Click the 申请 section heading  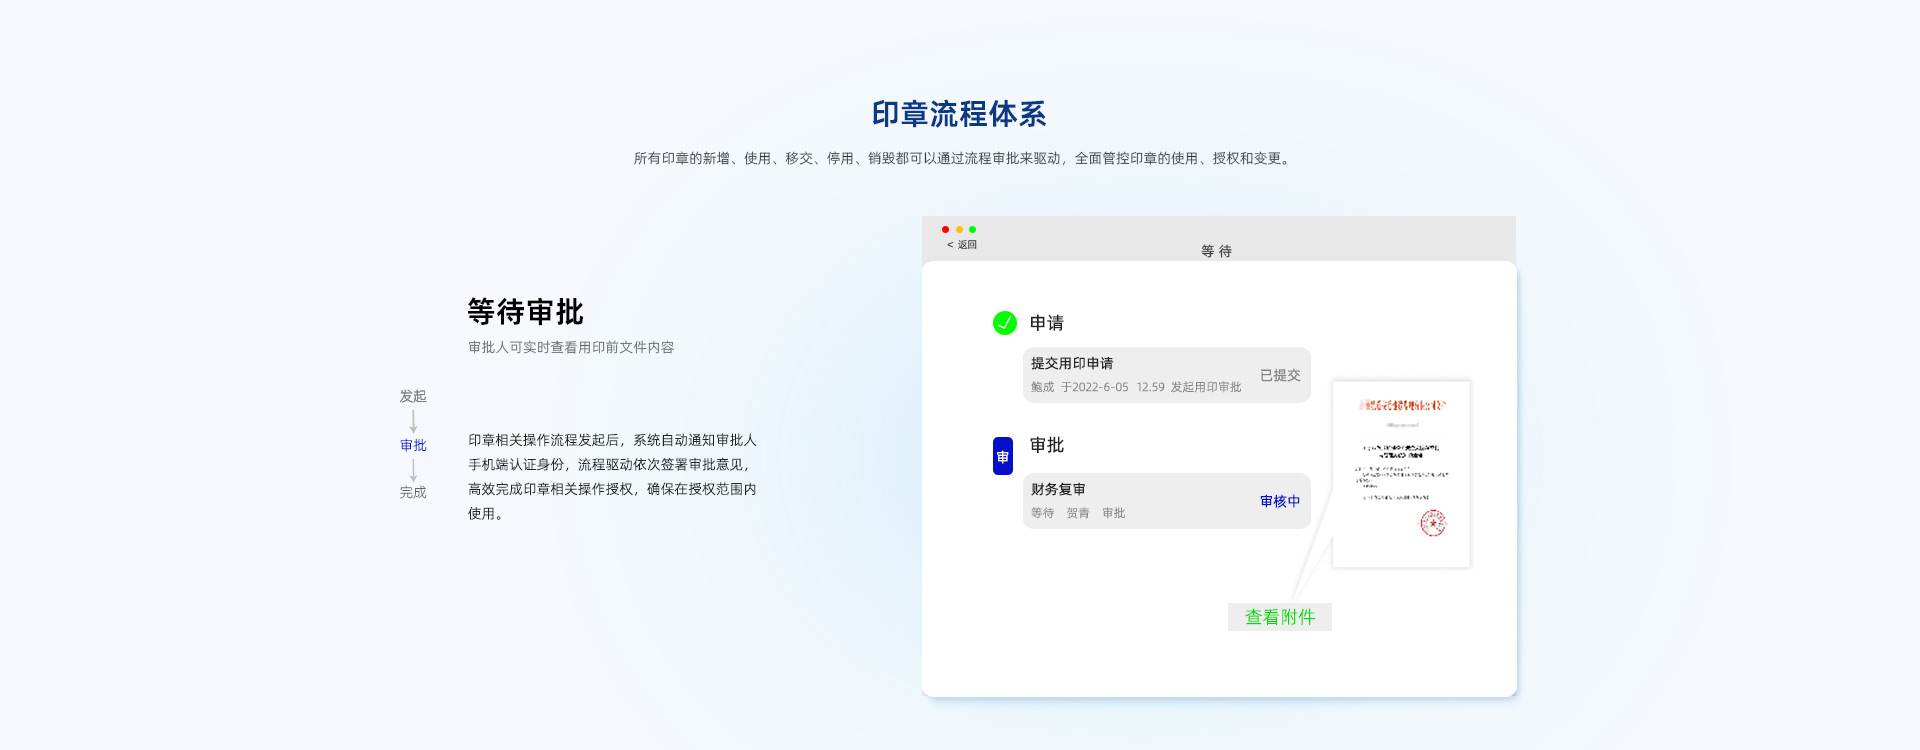(1047, 323)
